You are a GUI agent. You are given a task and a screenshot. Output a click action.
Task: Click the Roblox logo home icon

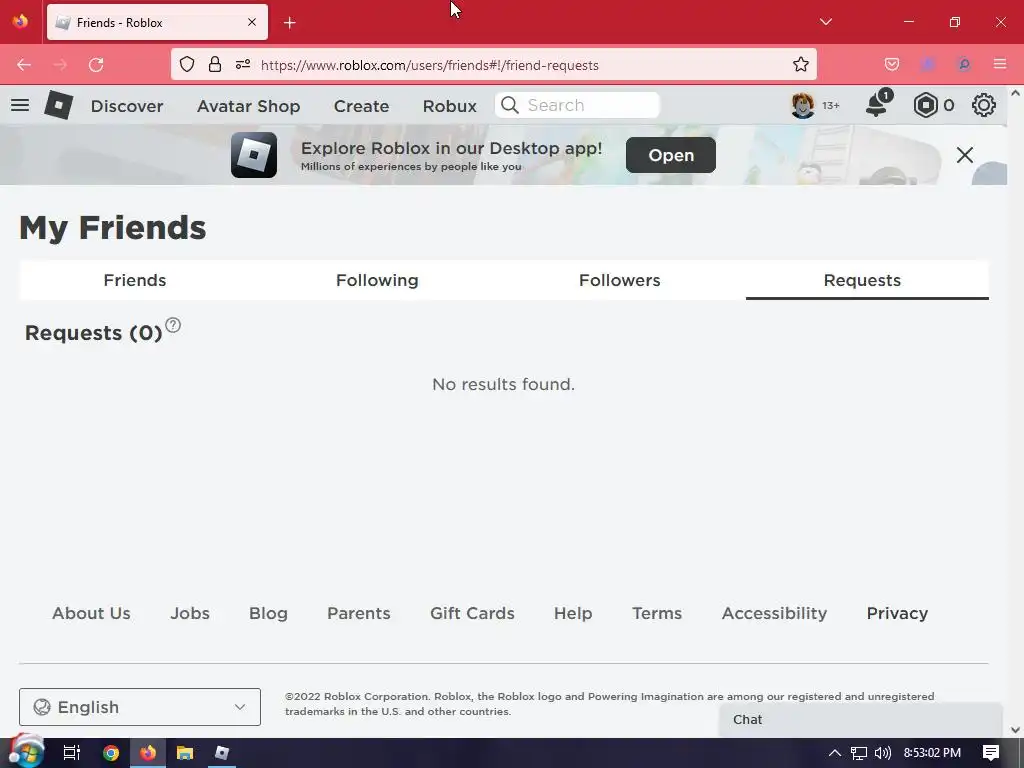pos(59,105)
